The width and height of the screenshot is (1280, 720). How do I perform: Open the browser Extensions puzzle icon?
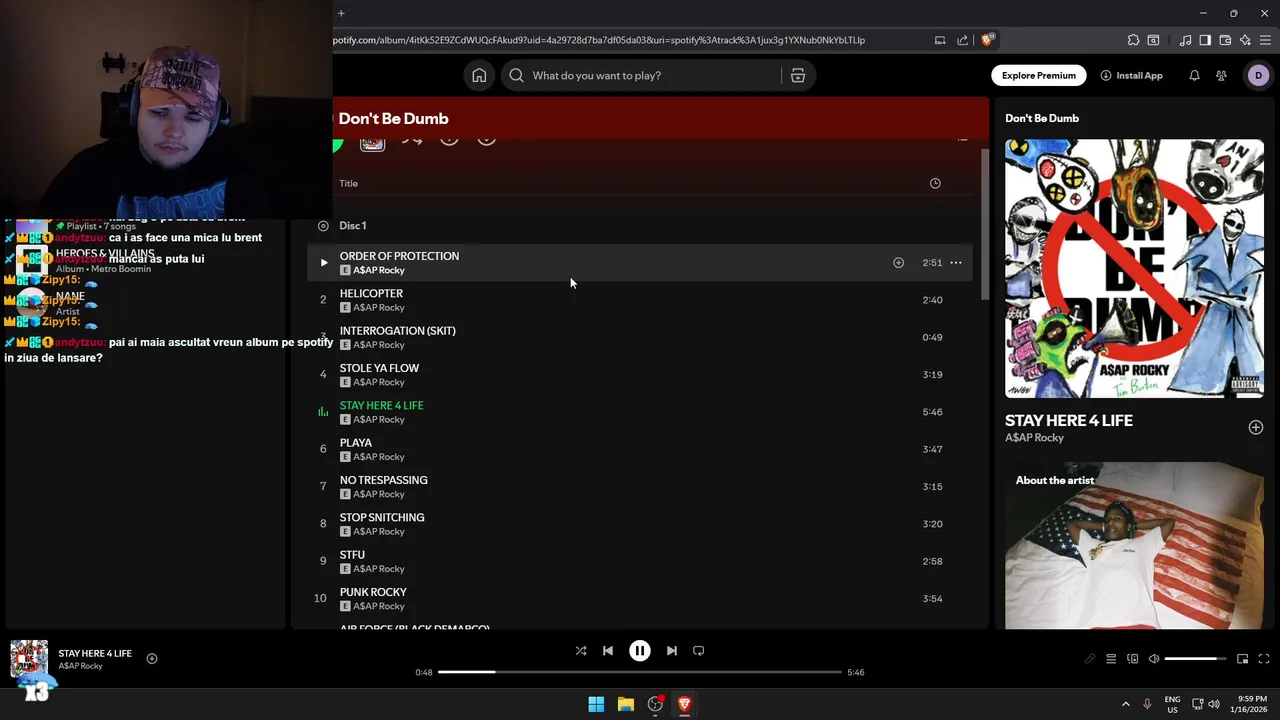click(x=1133, y=40)
